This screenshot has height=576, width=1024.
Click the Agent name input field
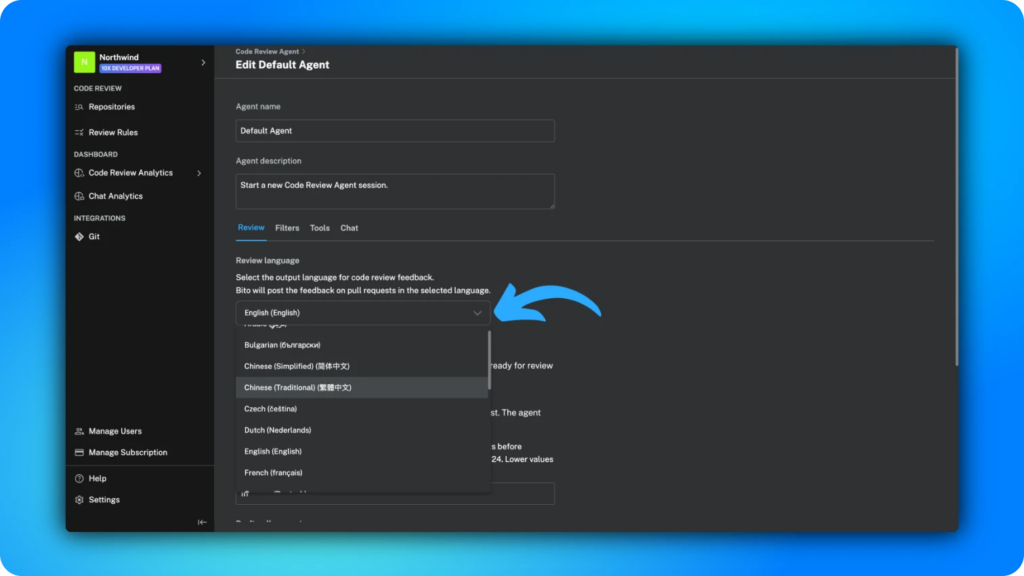point(395,131)
